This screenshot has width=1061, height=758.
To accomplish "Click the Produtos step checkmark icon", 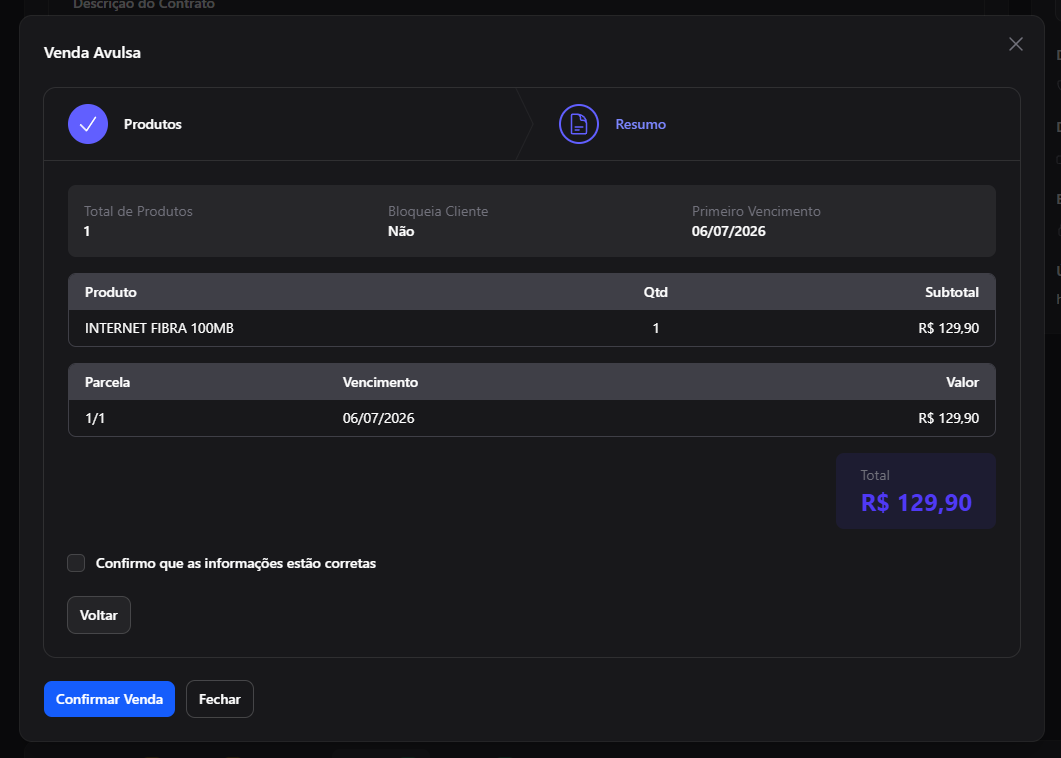I will (x=88, y=124).
